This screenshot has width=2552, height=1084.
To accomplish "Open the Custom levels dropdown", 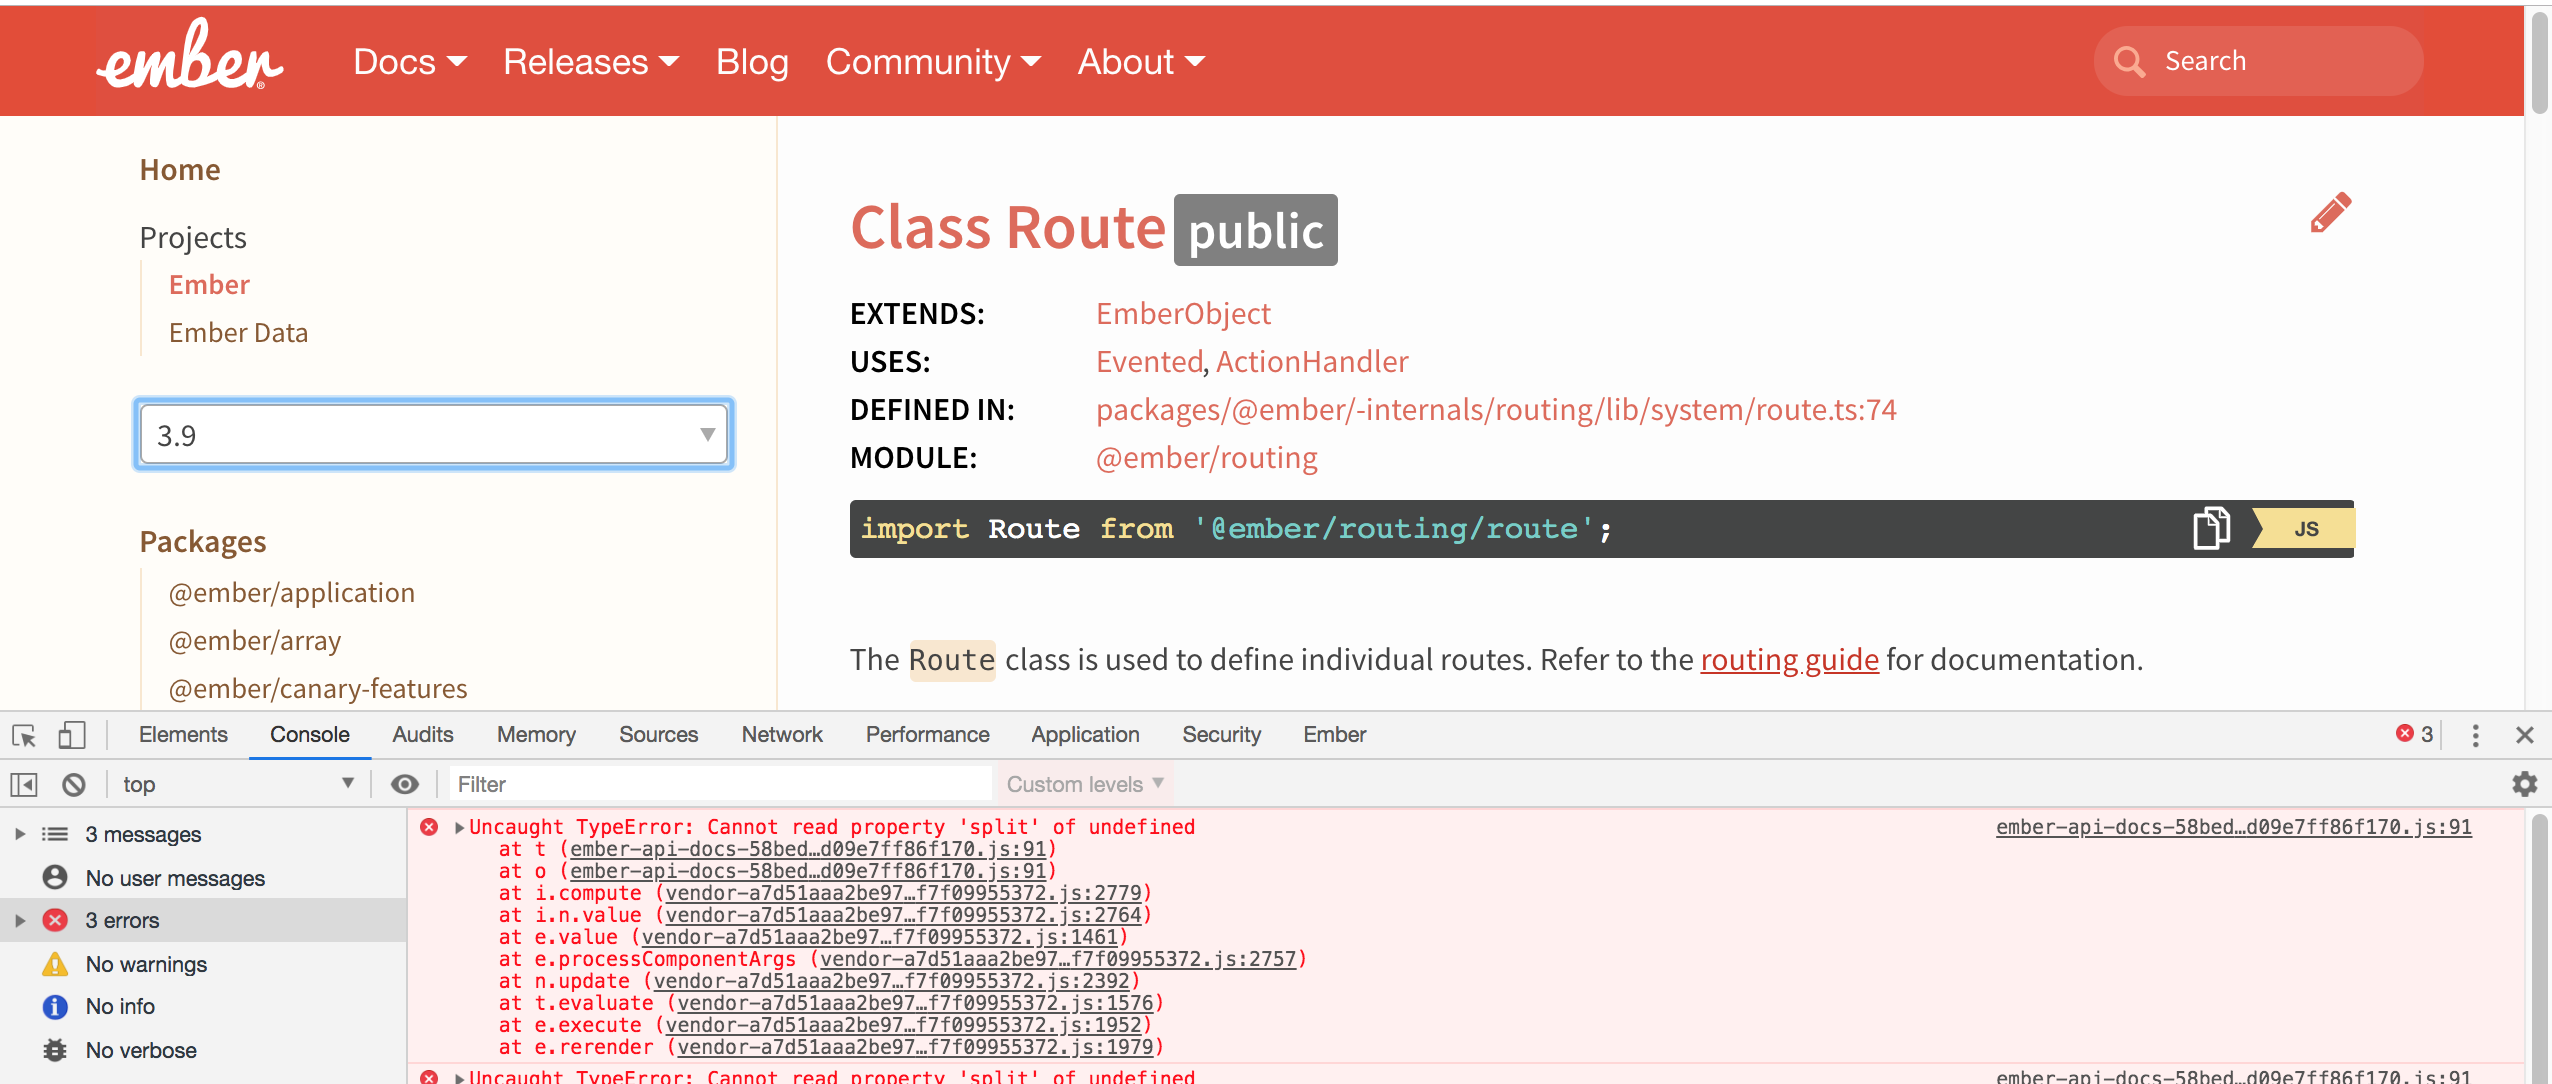I will point(1085,785).
